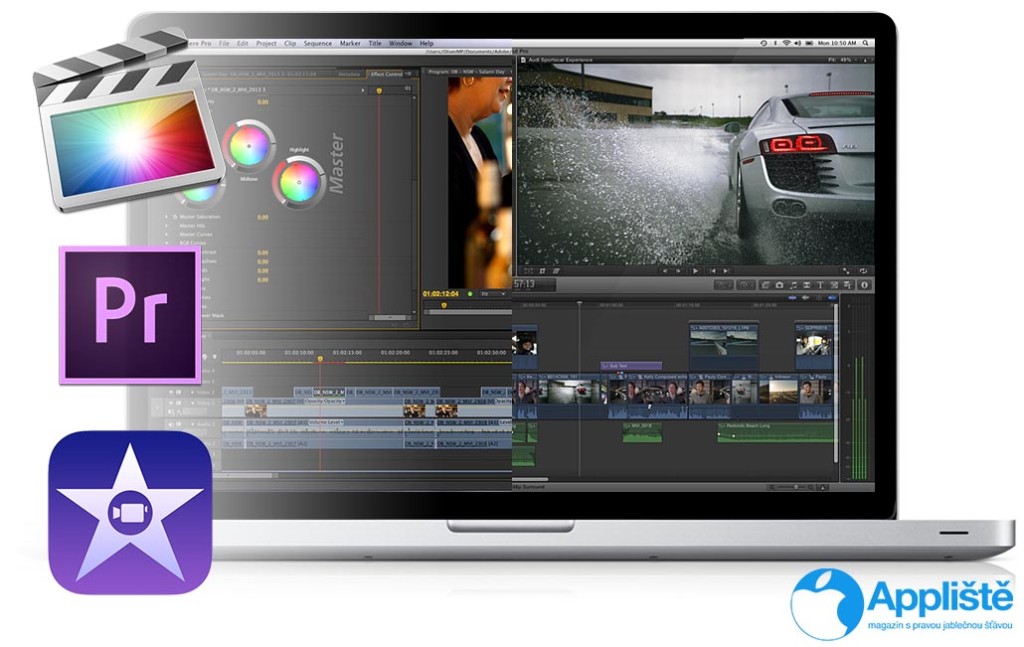Open the clip appearance options
Viewport: 1024px width, 647px height.
823,487
